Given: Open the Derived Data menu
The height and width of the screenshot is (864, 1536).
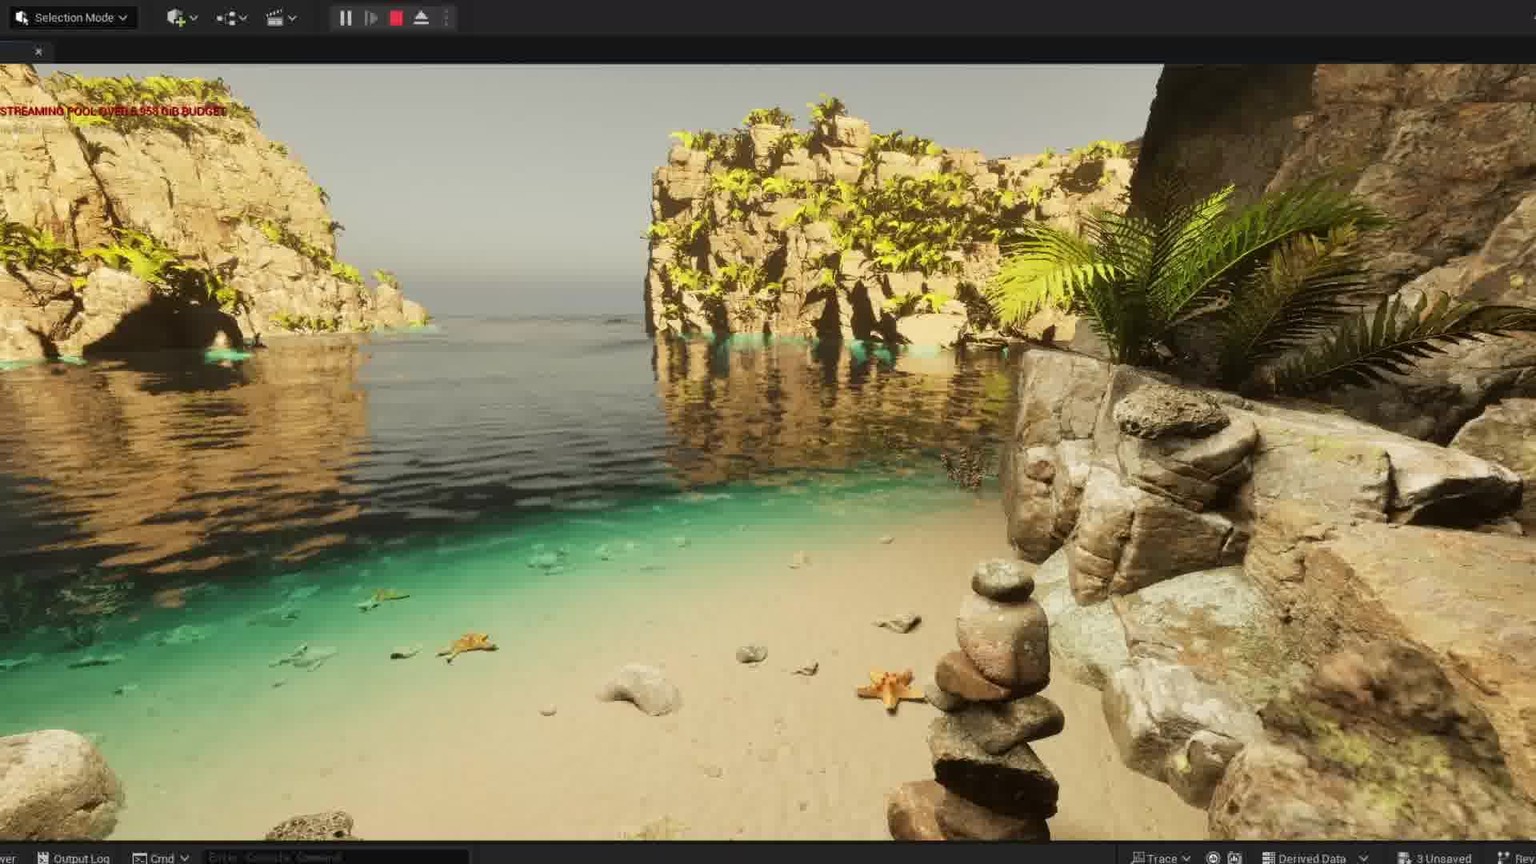Looking at the screenshot, I should click(1314, 857).
